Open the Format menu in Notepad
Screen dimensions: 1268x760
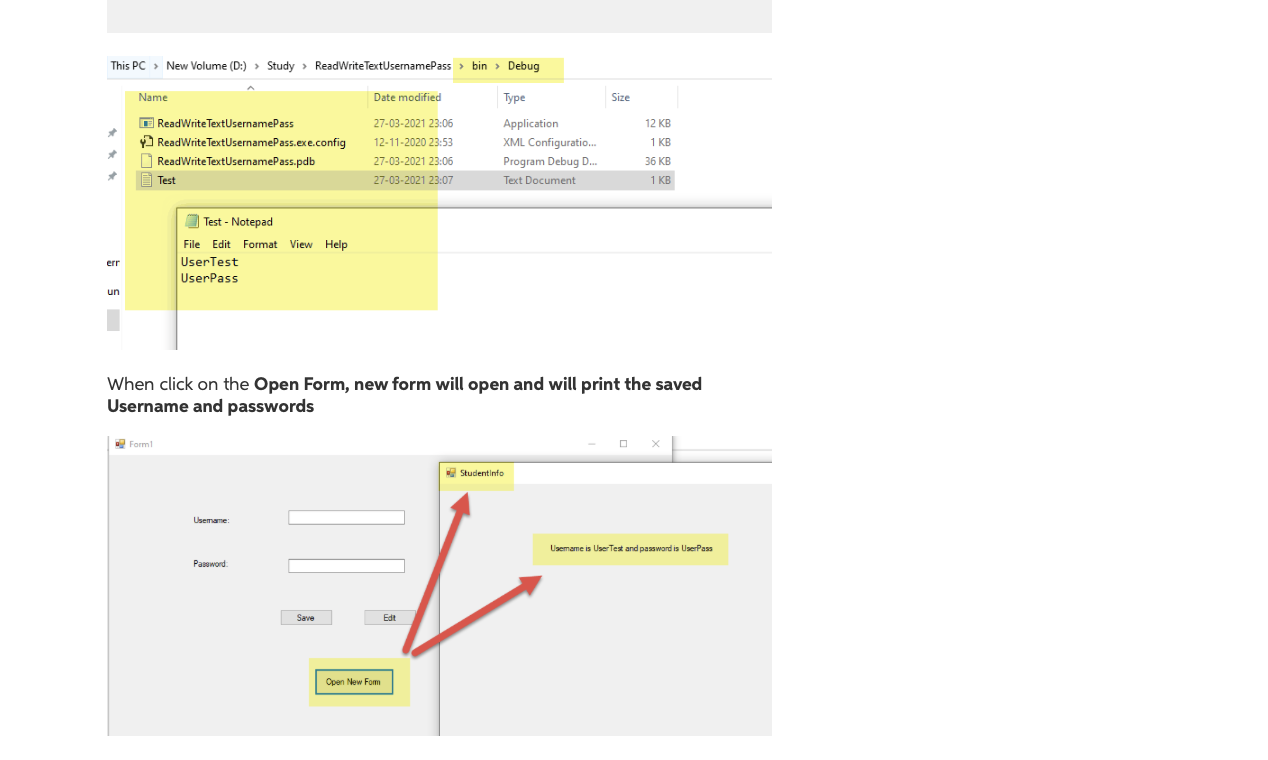click(x=260, y=244)
